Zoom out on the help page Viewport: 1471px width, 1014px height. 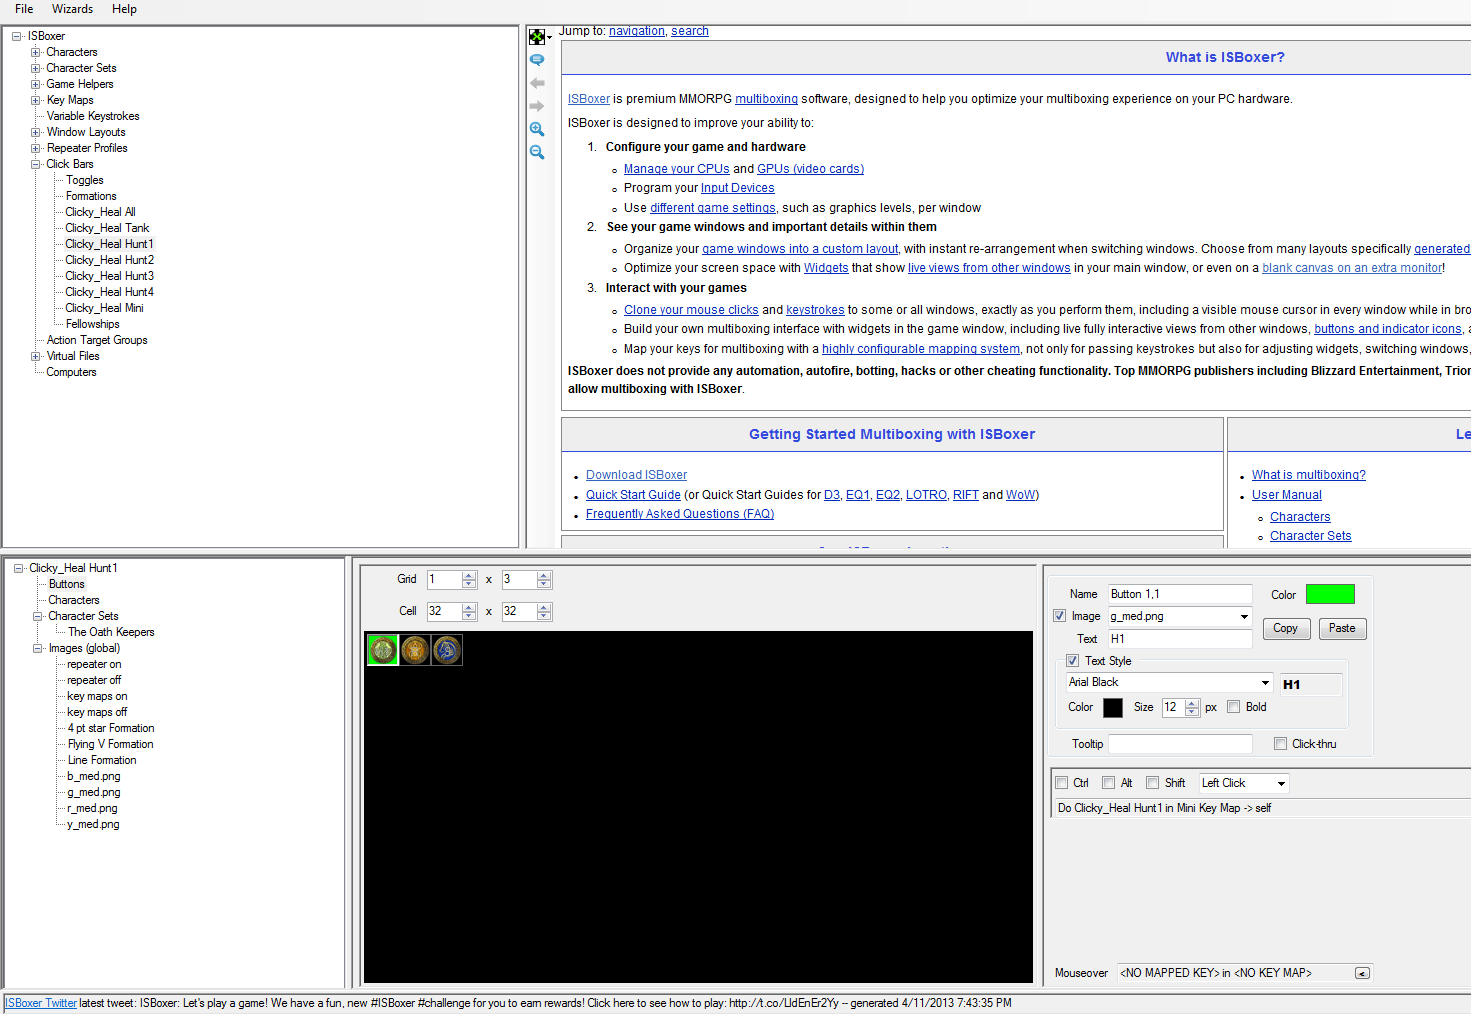tap(537, 152)
